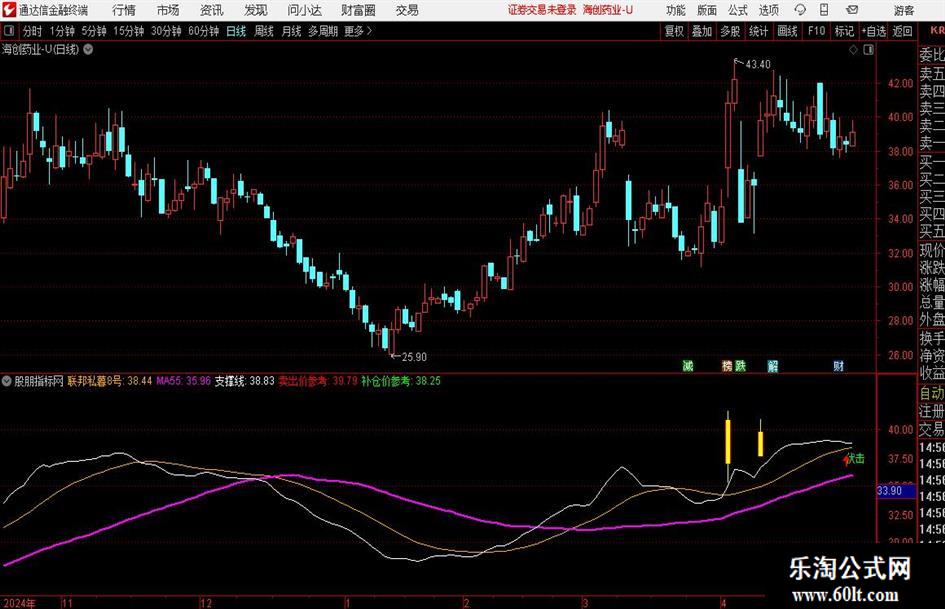The image size is (945, 609).
Task: Click month 12 on the time axis
Action: [x=206, y=603]
